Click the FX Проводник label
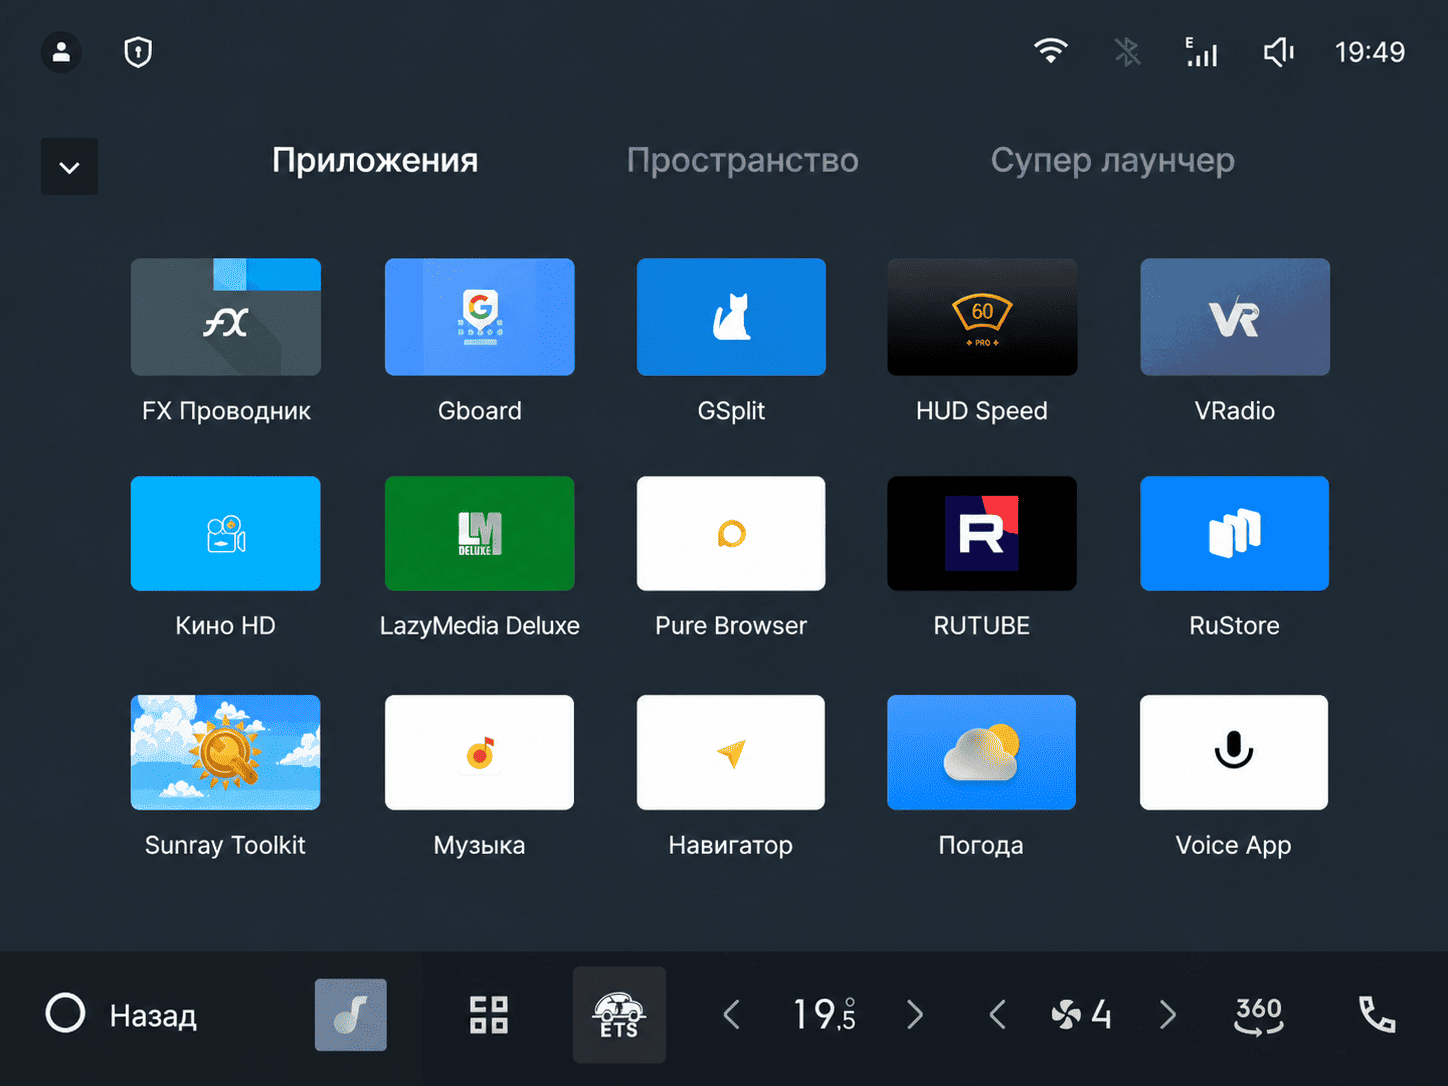 point(226,411)
